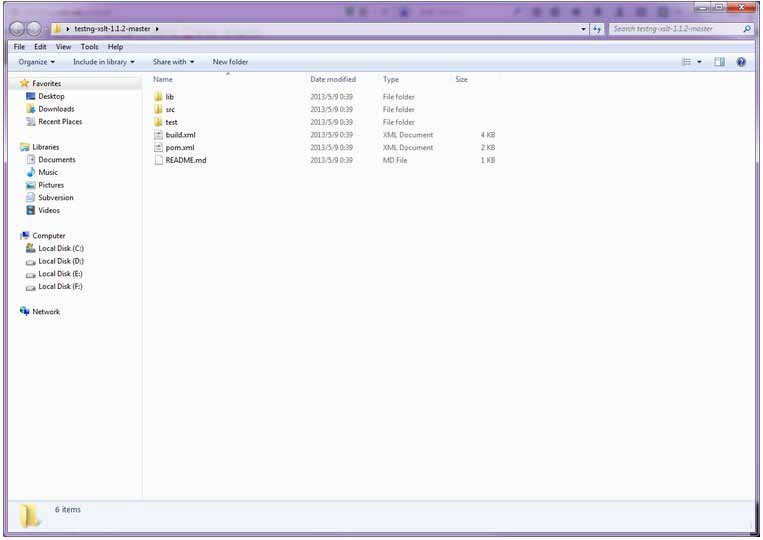Sort by the Size column header
The image size is (763, 540).
point(461,79)
